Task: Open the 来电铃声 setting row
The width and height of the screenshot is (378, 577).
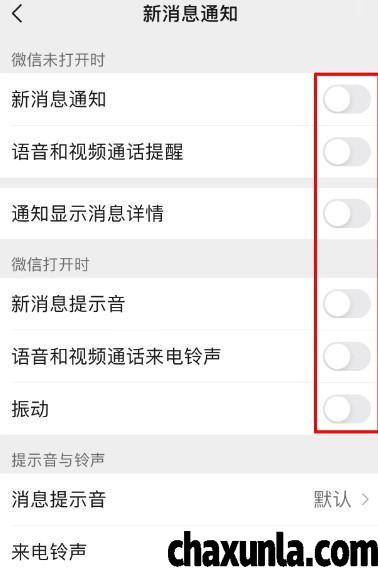Action: [189, 551]
